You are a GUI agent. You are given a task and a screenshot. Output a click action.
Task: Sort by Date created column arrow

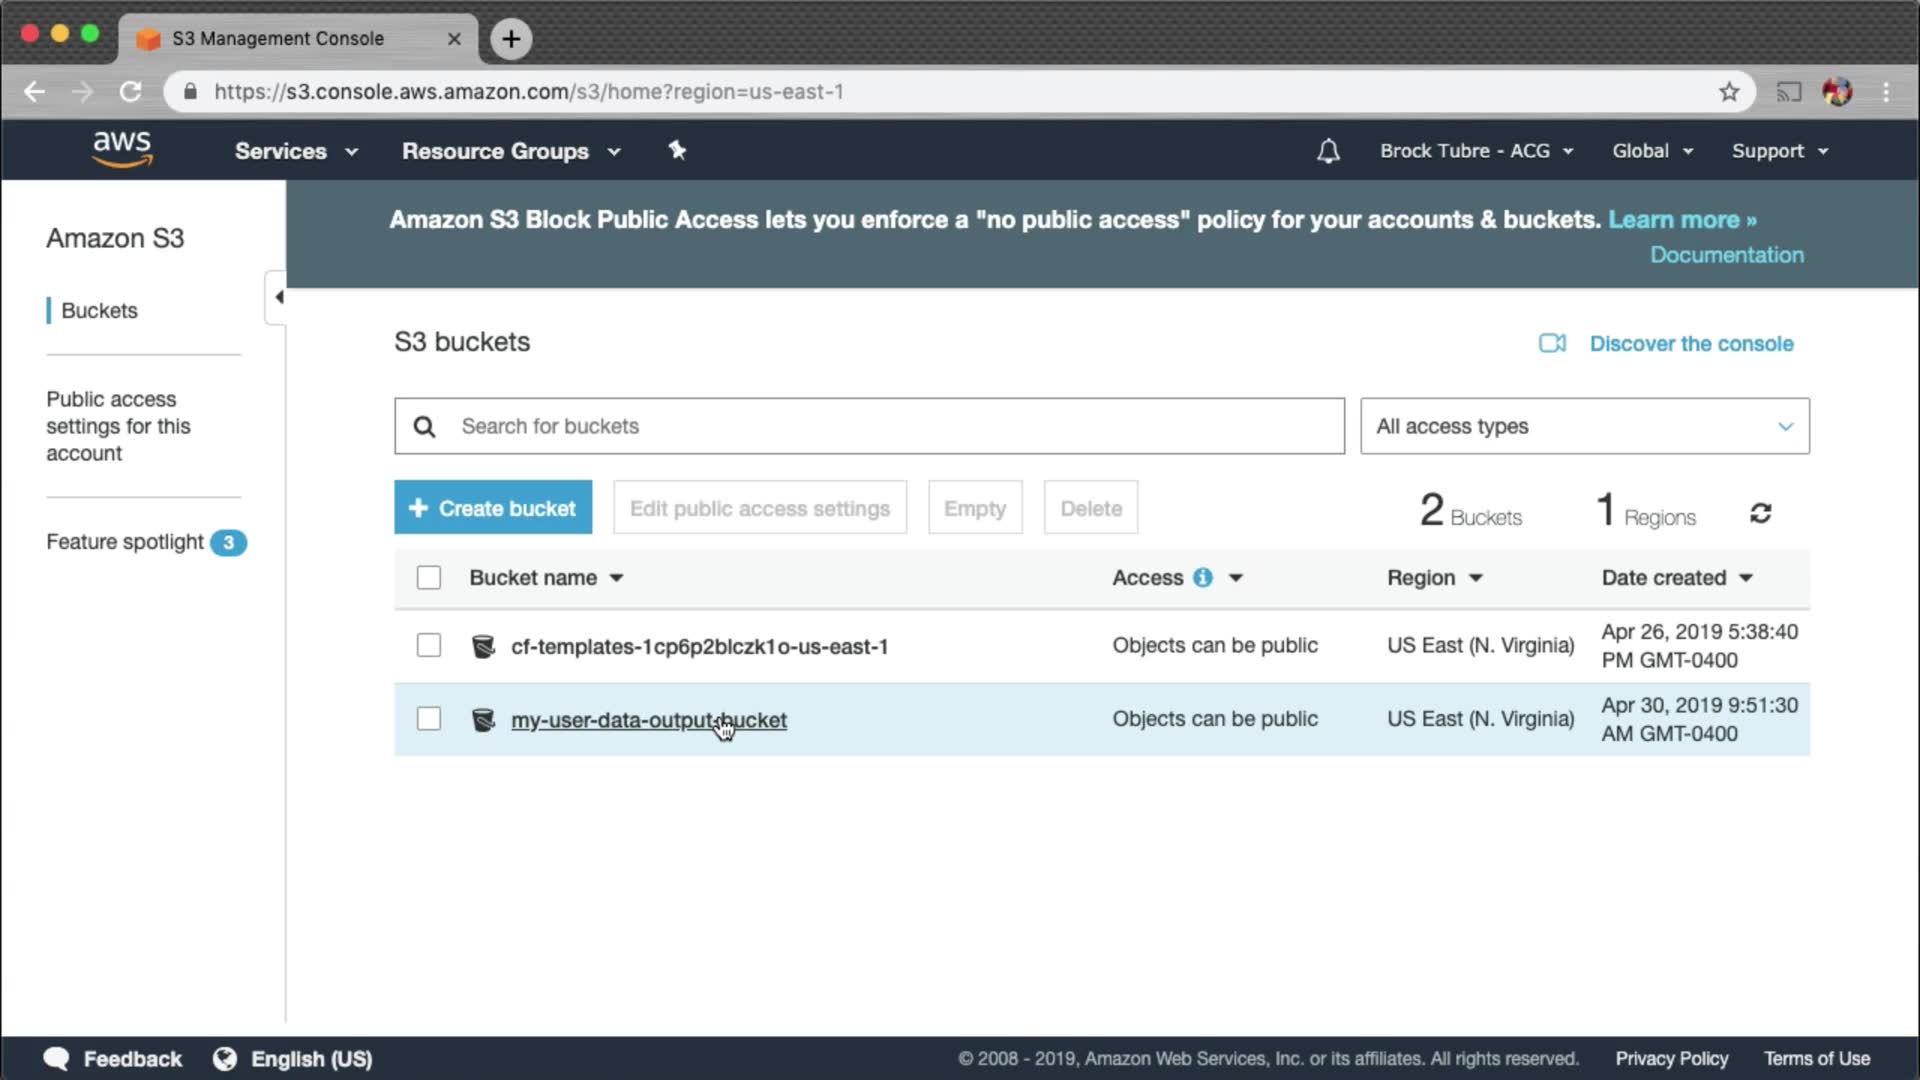click(x=1746, y=578)
